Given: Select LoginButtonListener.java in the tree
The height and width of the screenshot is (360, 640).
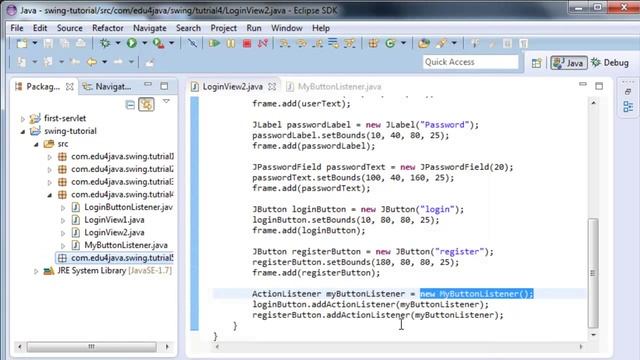Looking at the screenshot, I should point(122,207).
